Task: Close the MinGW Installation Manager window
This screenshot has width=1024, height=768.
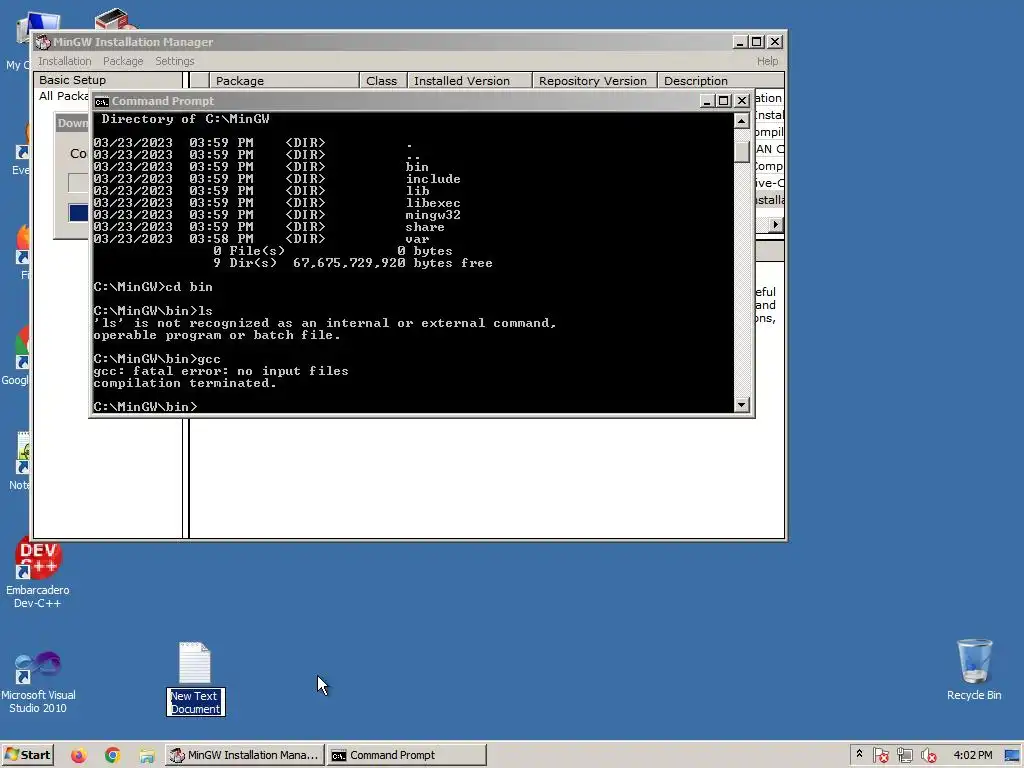Action: pyautogui.click(x=775, y=42)
